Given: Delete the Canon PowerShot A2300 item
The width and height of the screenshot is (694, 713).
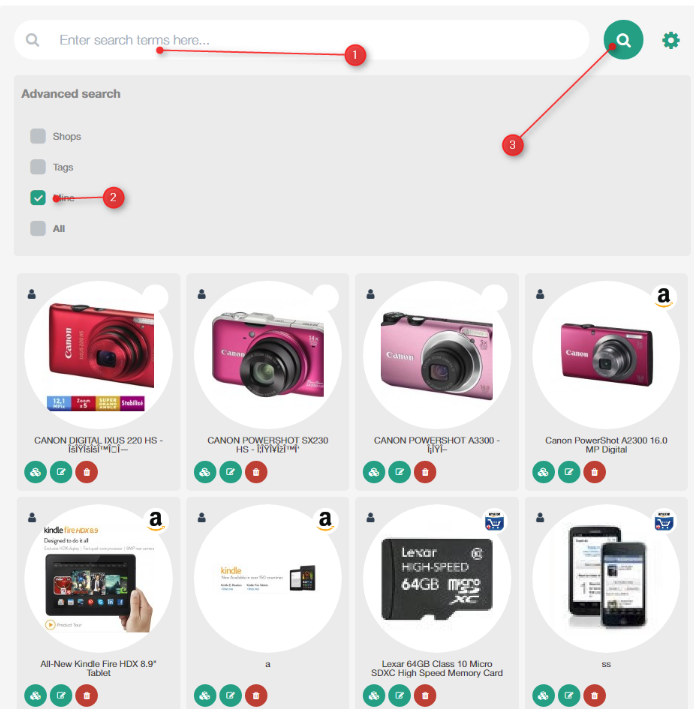Looking at the screenshot, I should 594,472.
